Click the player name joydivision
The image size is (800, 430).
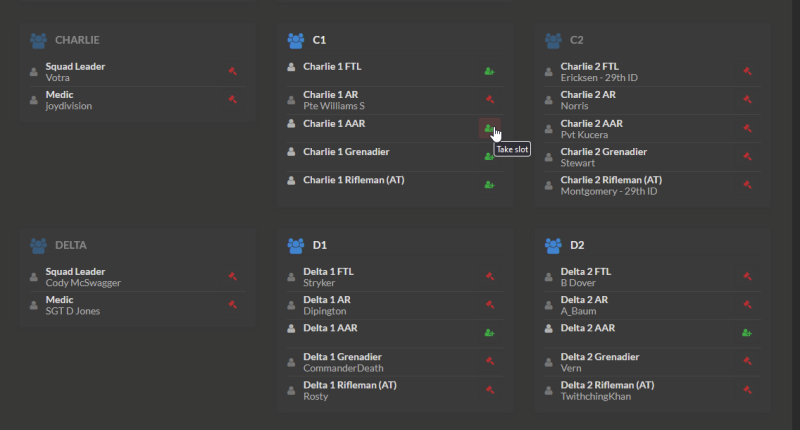pyautogui.click(x=69, y=106)
